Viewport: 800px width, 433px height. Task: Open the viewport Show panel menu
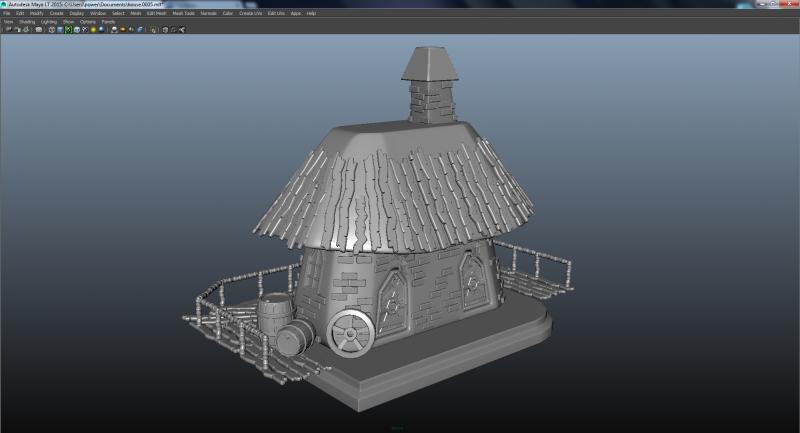[68, 22]
